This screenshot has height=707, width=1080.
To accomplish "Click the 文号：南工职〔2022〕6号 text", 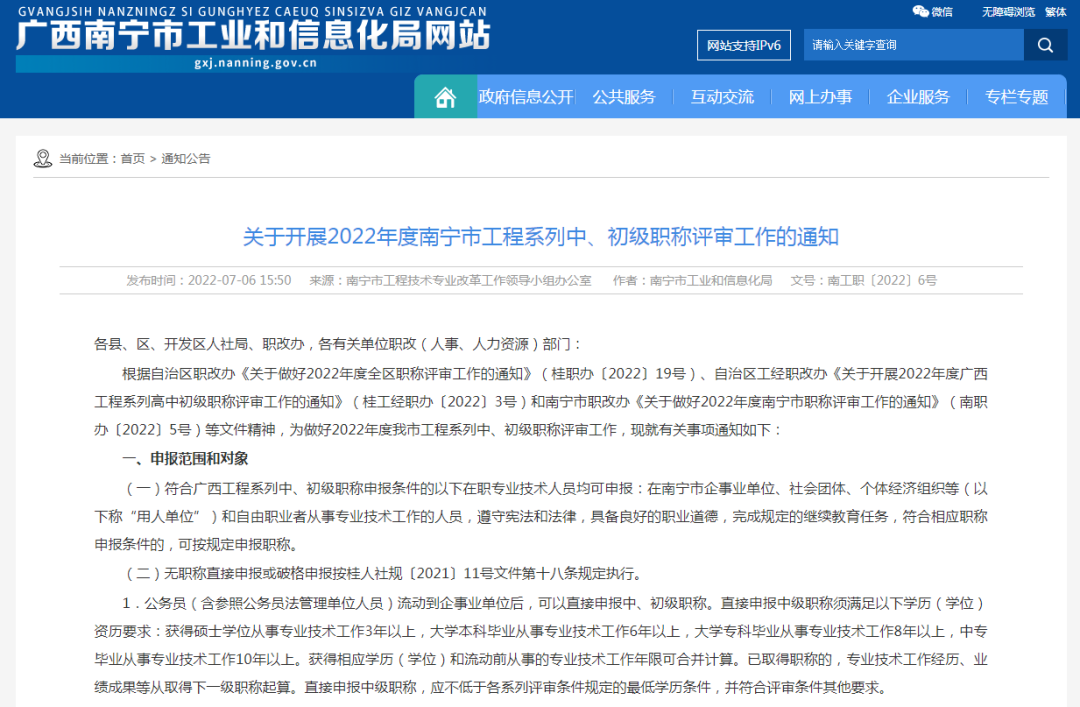I will (x=864, y=280).
